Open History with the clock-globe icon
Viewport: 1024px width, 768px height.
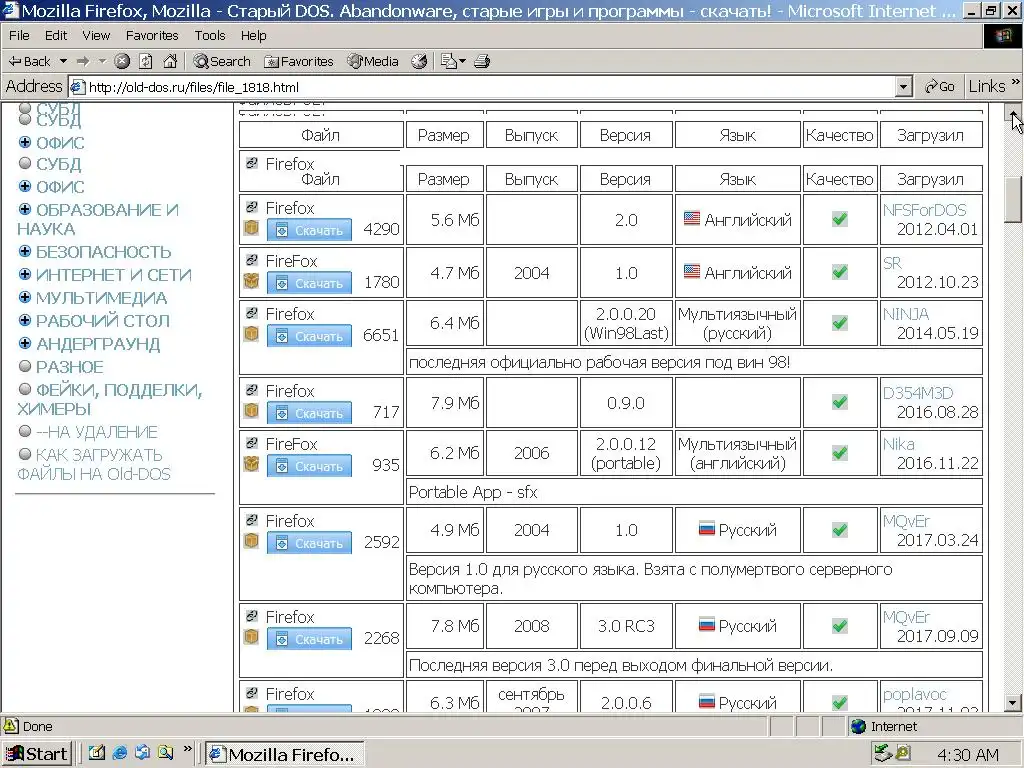(x=419, y=61)
